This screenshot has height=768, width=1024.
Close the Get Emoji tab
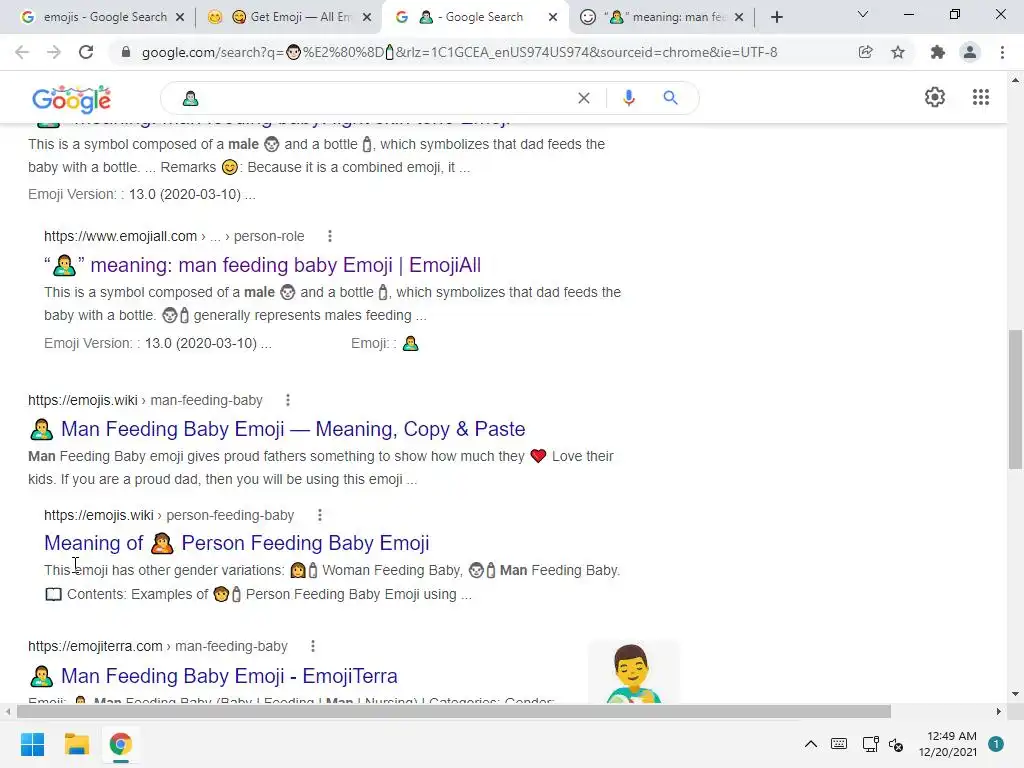367,17
